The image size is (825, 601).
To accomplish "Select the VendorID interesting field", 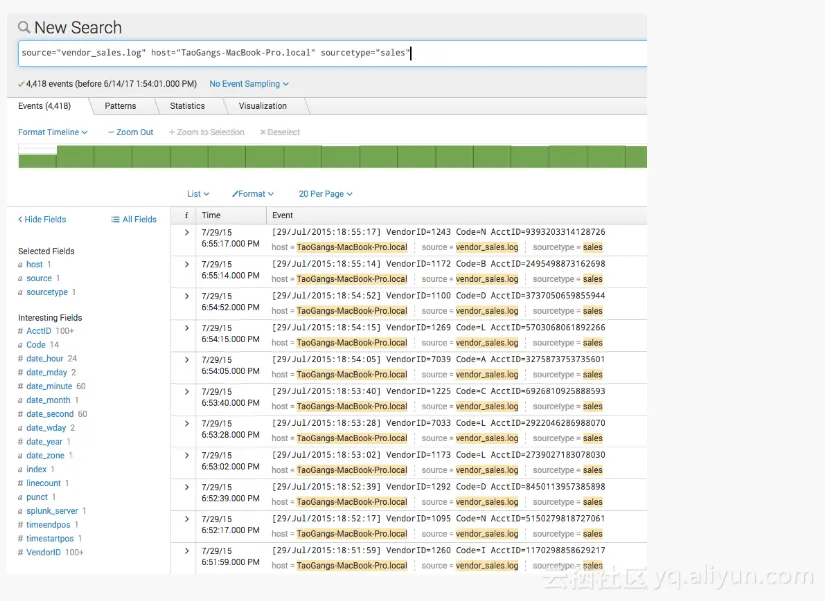I will pos(43,552).
